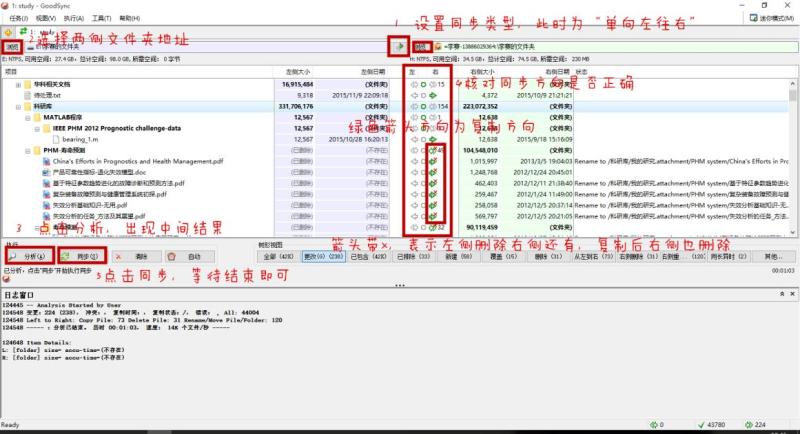Screen dimensions: 800x434
Task: Click the 自动 Auto clock button
Action: point(190,257)
